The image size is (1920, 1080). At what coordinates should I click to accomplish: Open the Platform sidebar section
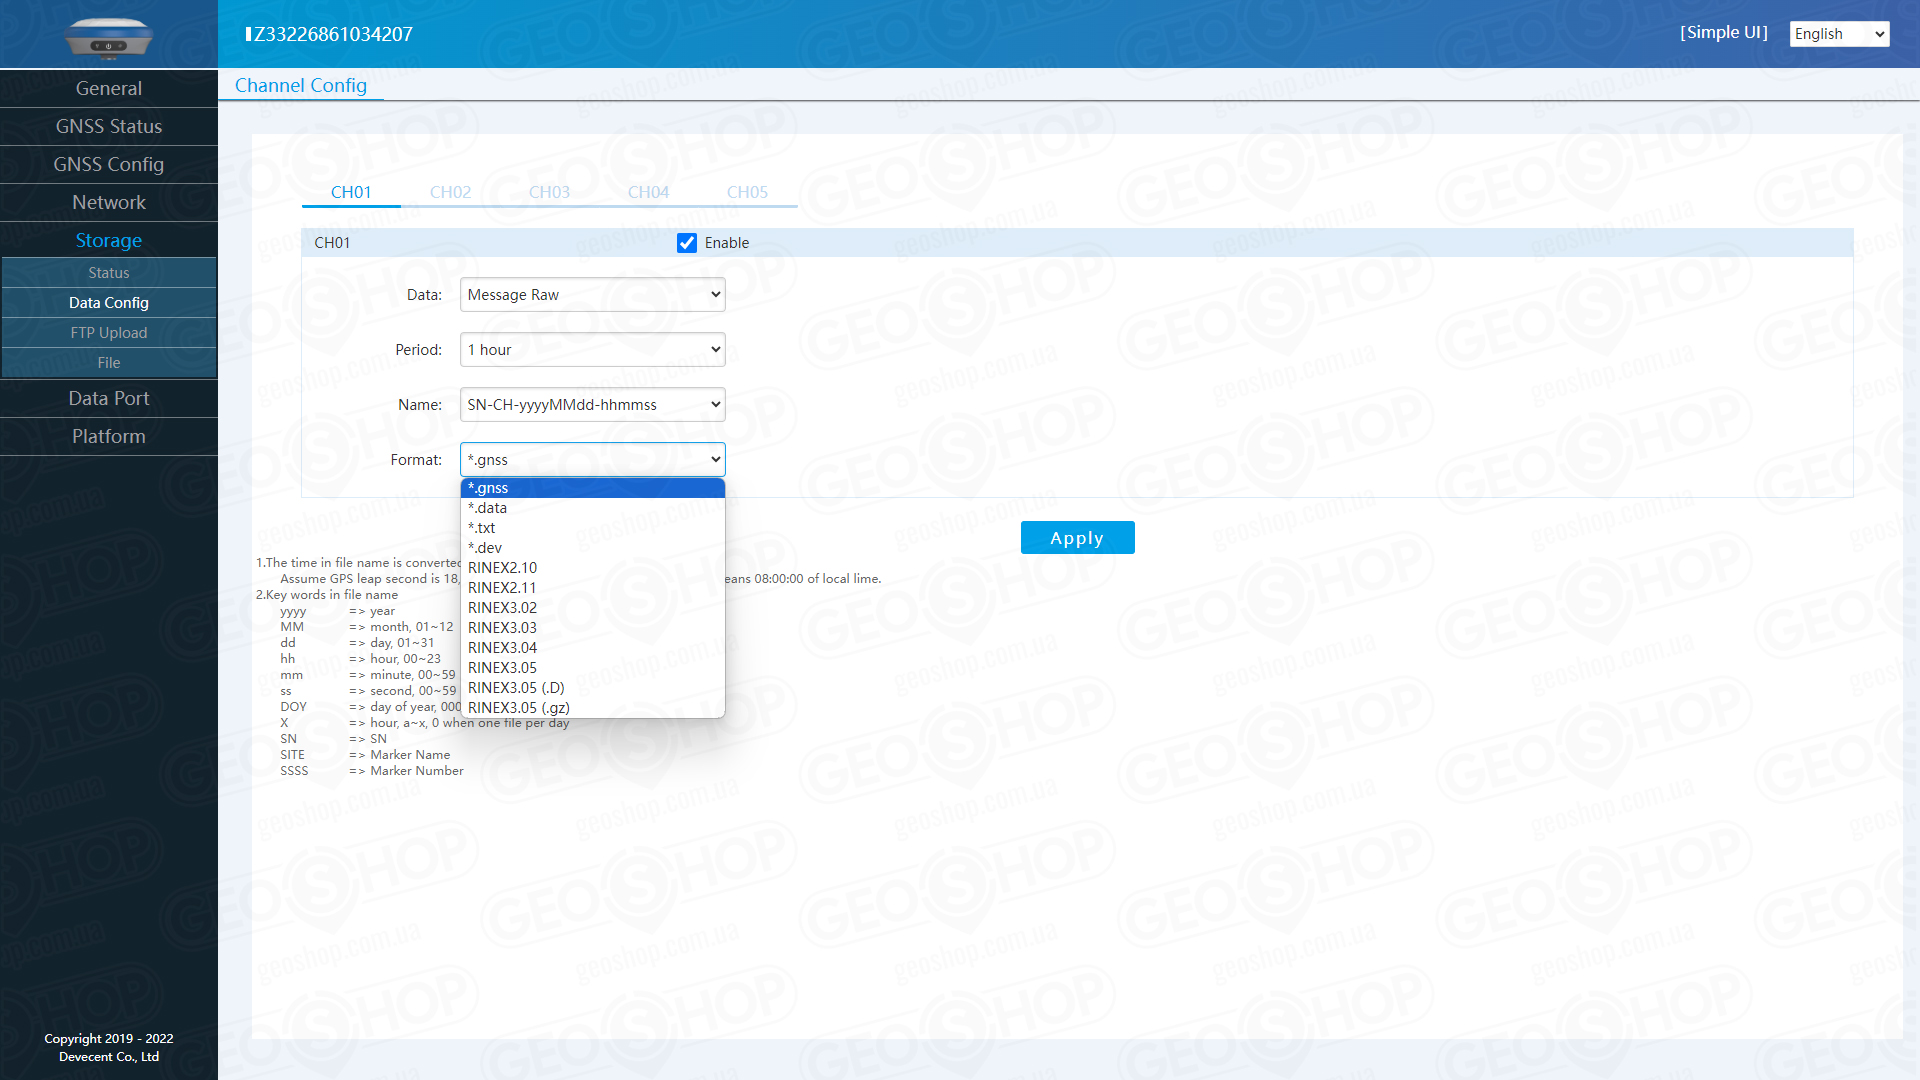109,436
